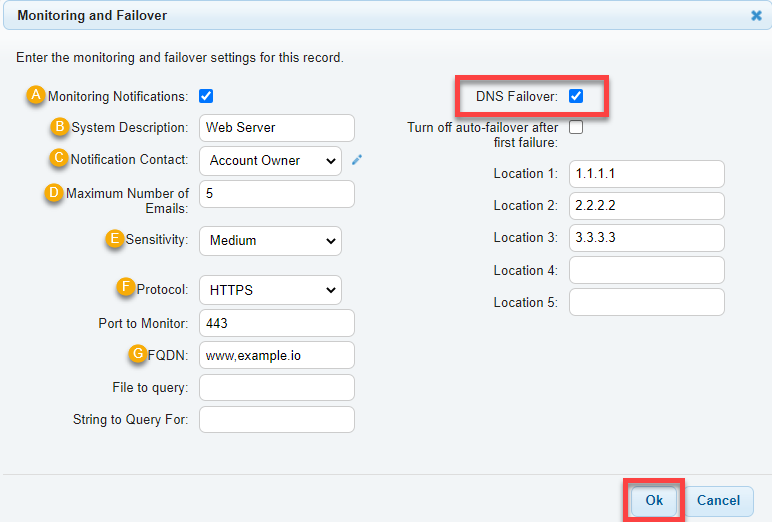Click into the Location 4 input box
Viewport: 772px width, 522px height.
(x=646, y=270)
